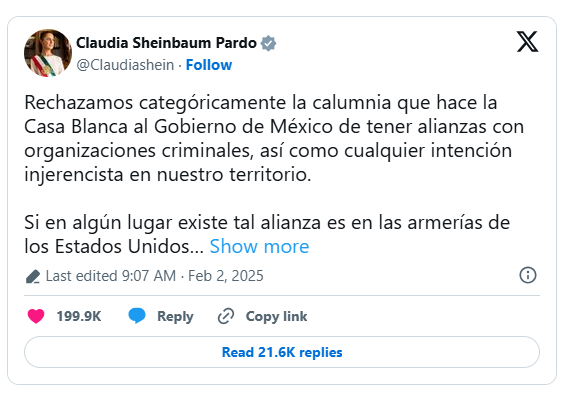Click the paragraph starting with Si en algún lugar
Screen dimensions: 563x393
click(x=267, y=234)
